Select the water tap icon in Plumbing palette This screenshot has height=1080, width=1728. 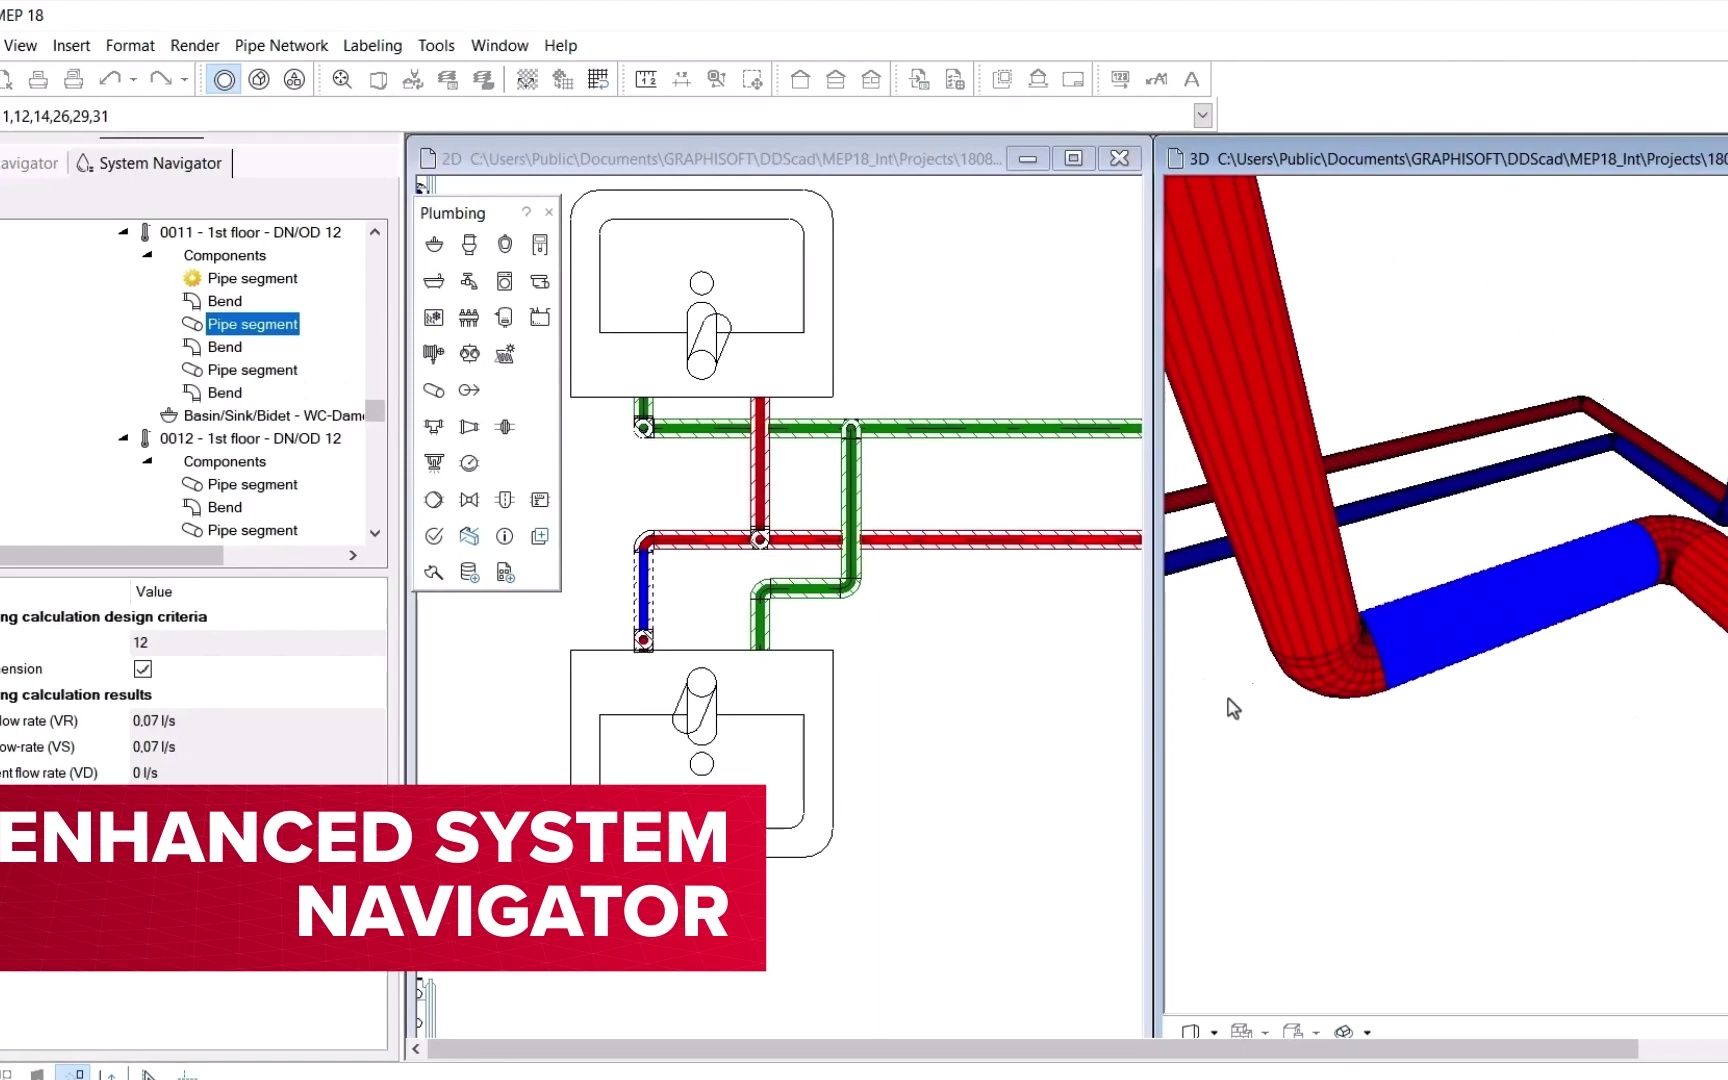click(x=469, y=281)
